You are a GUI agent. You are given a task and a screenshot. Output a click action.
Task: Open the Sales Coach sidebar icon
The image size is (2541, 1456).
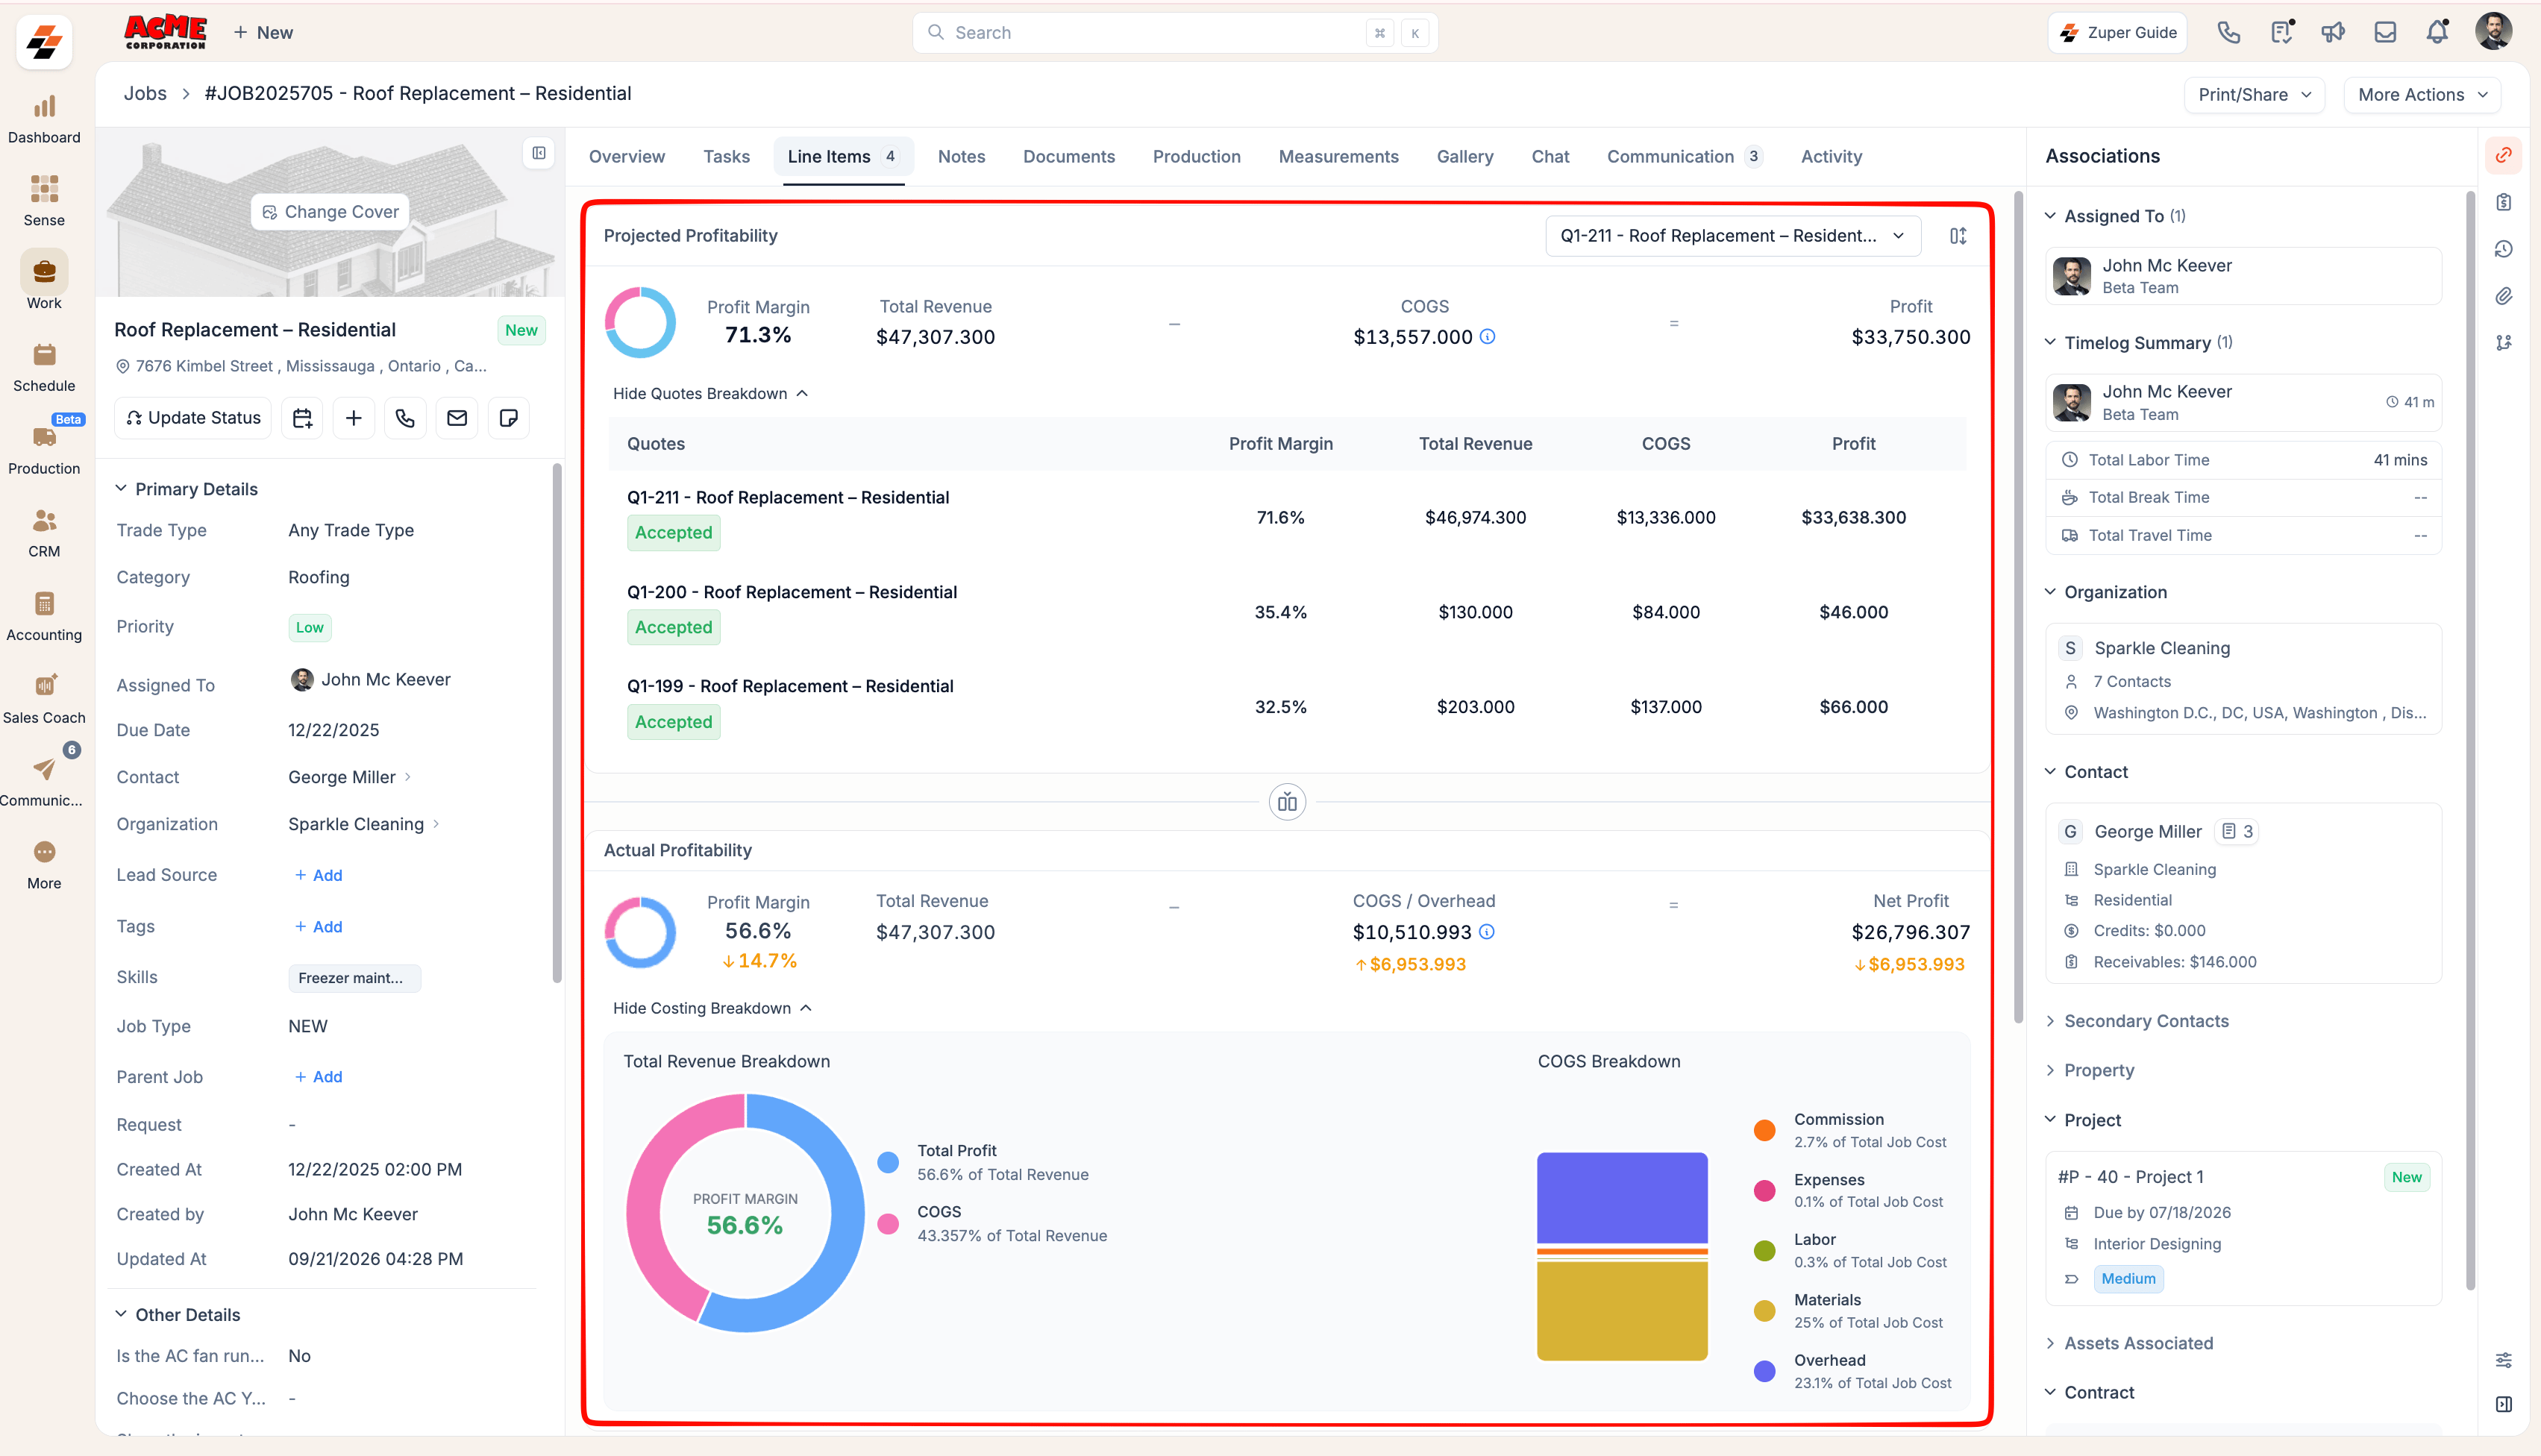pyautogui.click(x=44, y=697)
